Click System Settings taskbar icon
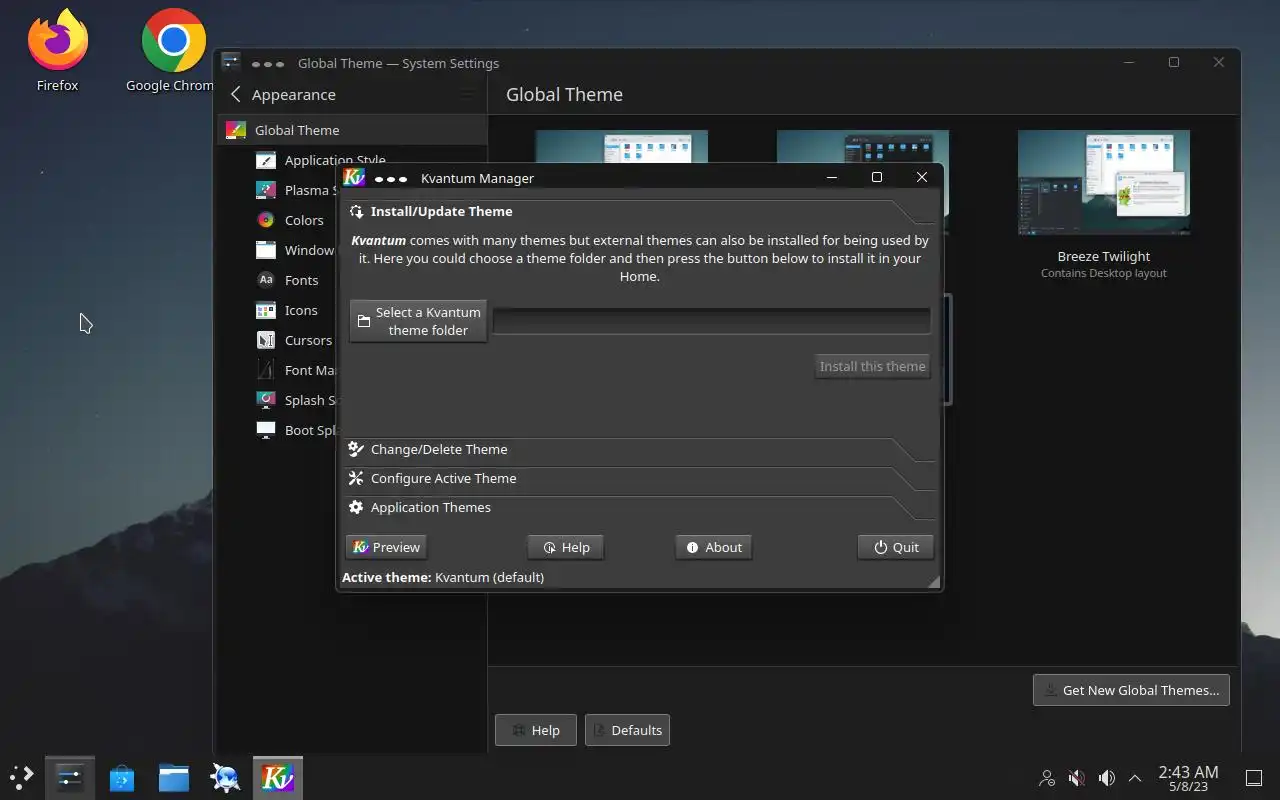Viewport: 1280px width, 800px height. click(70, 777)
